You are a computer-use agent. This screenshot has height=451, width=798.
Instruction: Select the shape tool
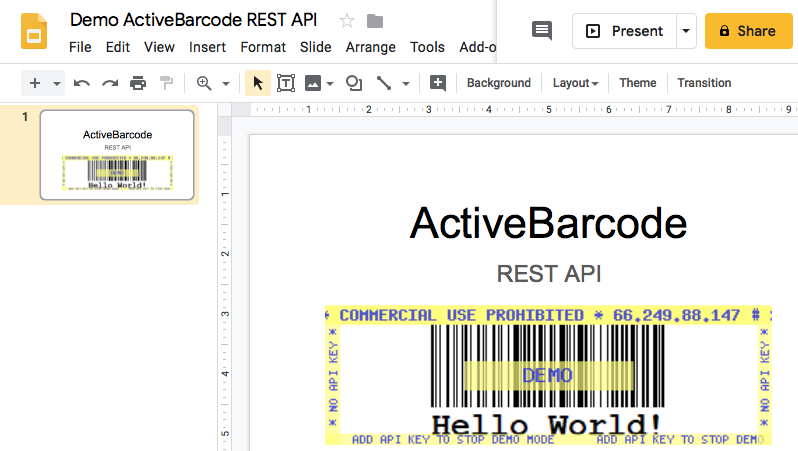pyautogui.click(x=354, y=83)
